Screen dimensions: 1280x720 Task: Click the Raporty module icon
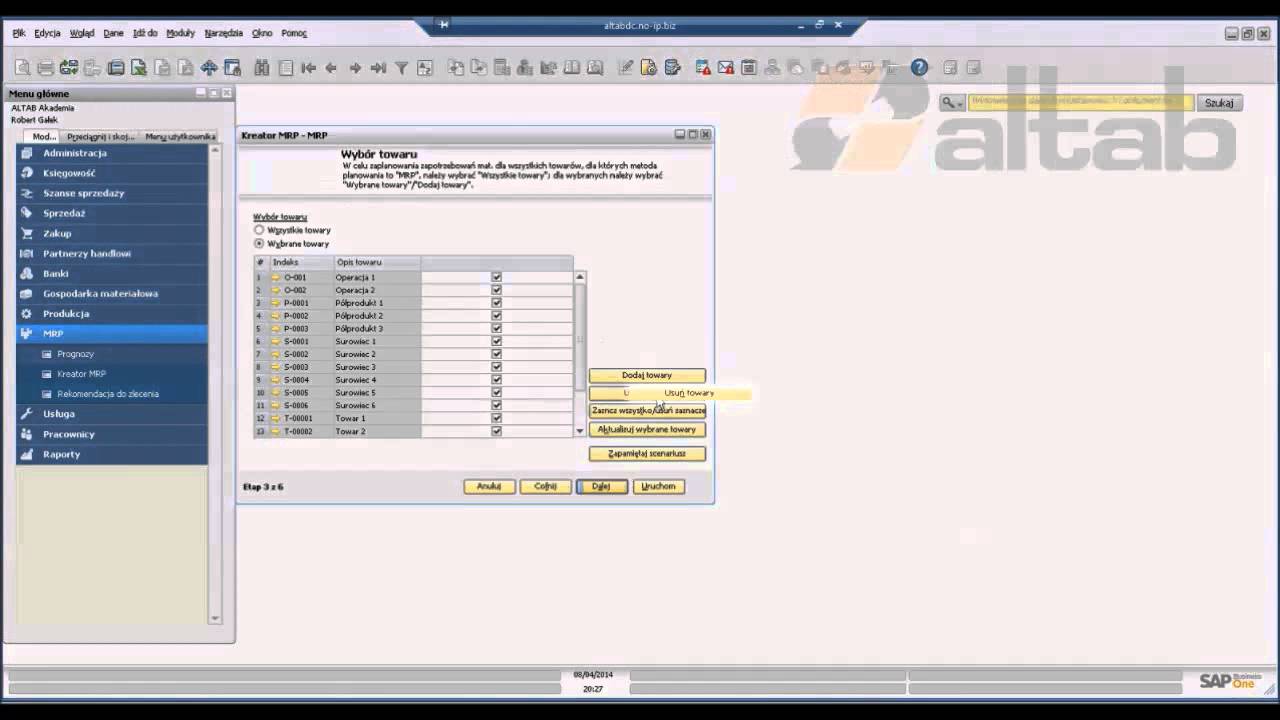coord(27,454)
